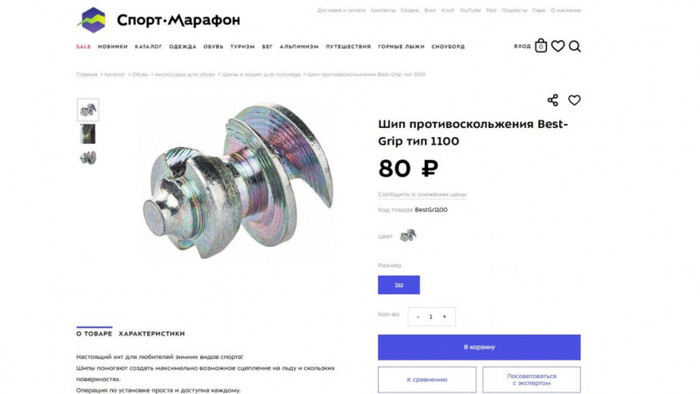700x394 pixels.
Task: Share this product via share icon
Action: click(x=553, y=100)
